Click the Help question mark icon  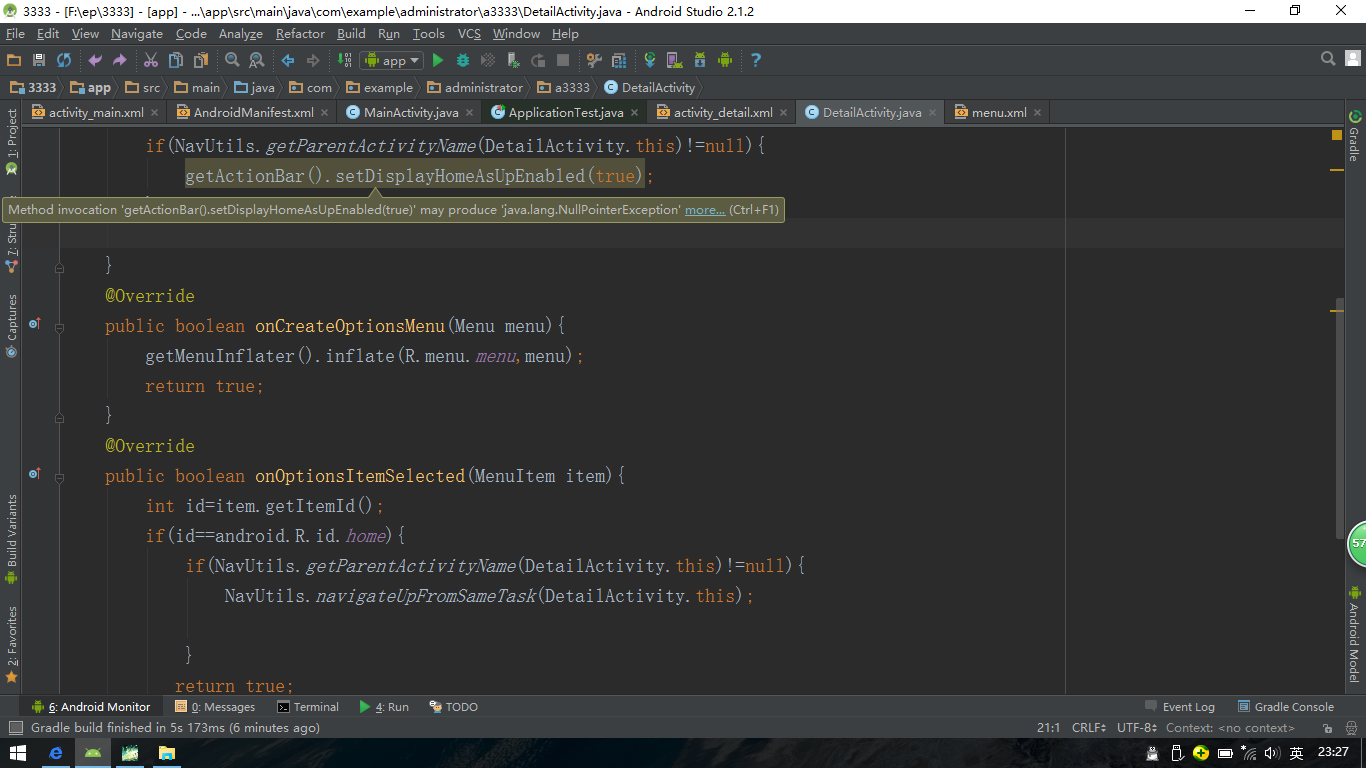[x=756, y=60]
